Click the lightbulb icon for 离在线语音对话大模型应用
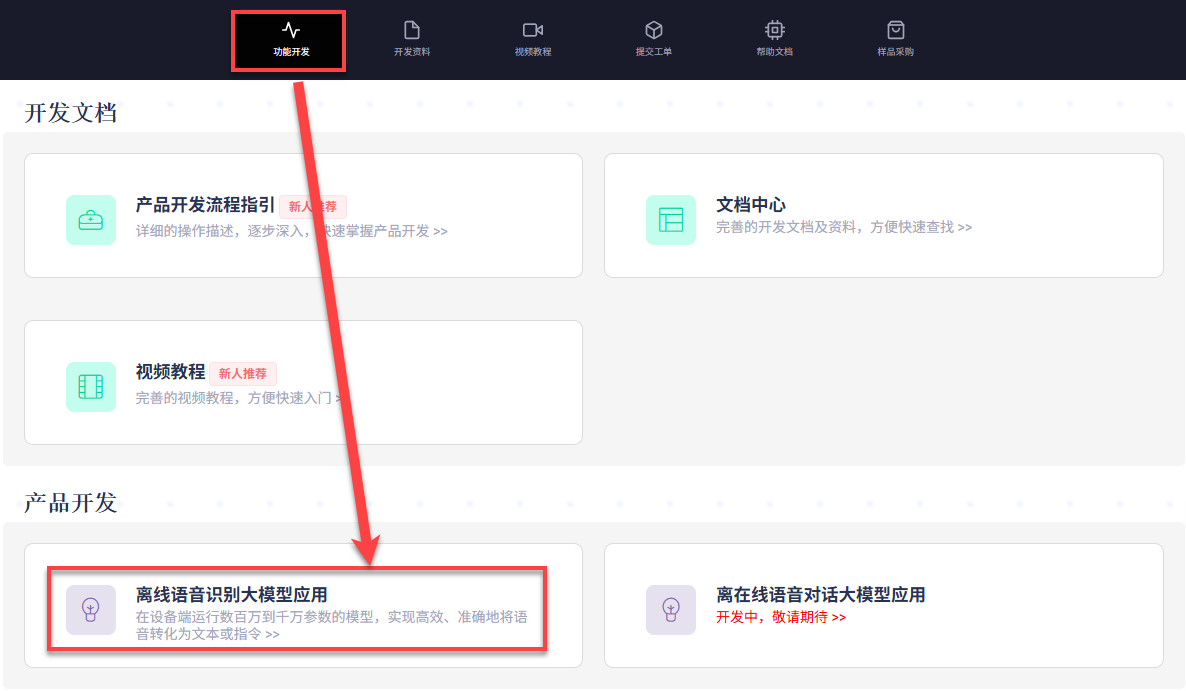Viewport: 1186px width, 691px height. click(671, 609)
